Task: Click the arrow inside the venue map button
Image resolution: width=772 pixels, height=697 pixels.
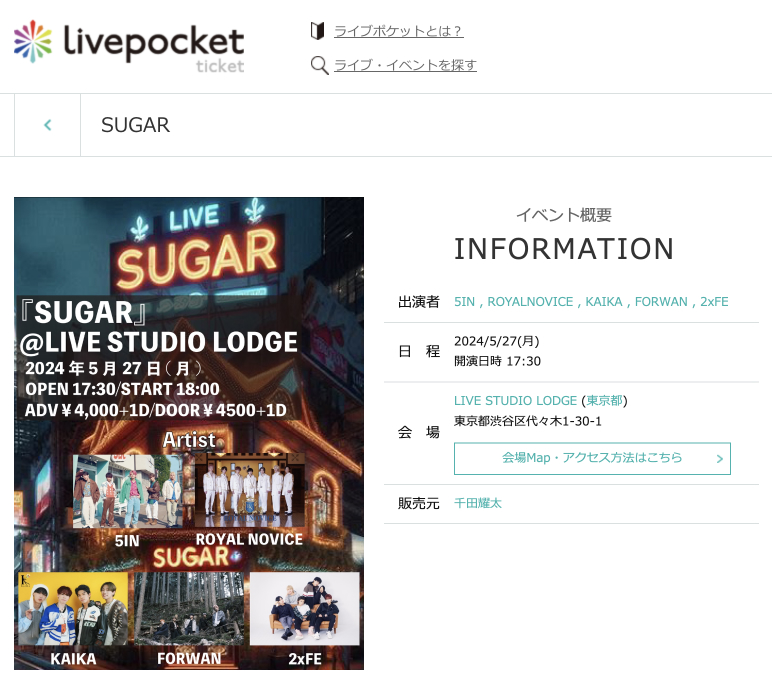Action: pos(719,459)
